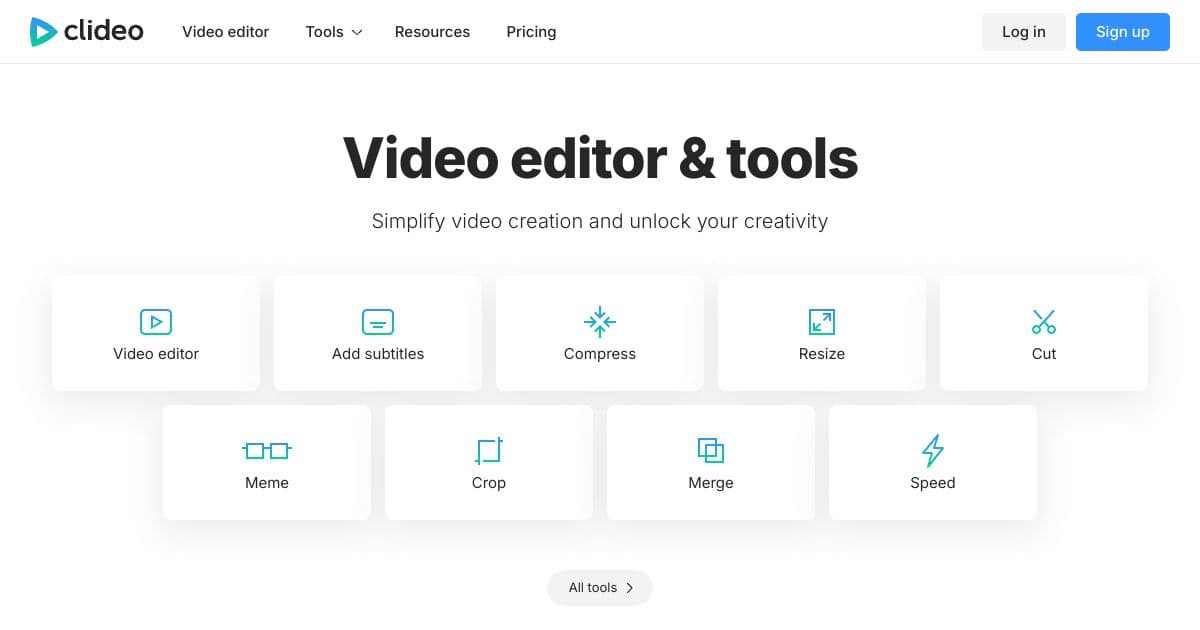This screenshot has height=630, width=1200.
Task: Click the Merge videos icon
Action: (x=710, y=451)
